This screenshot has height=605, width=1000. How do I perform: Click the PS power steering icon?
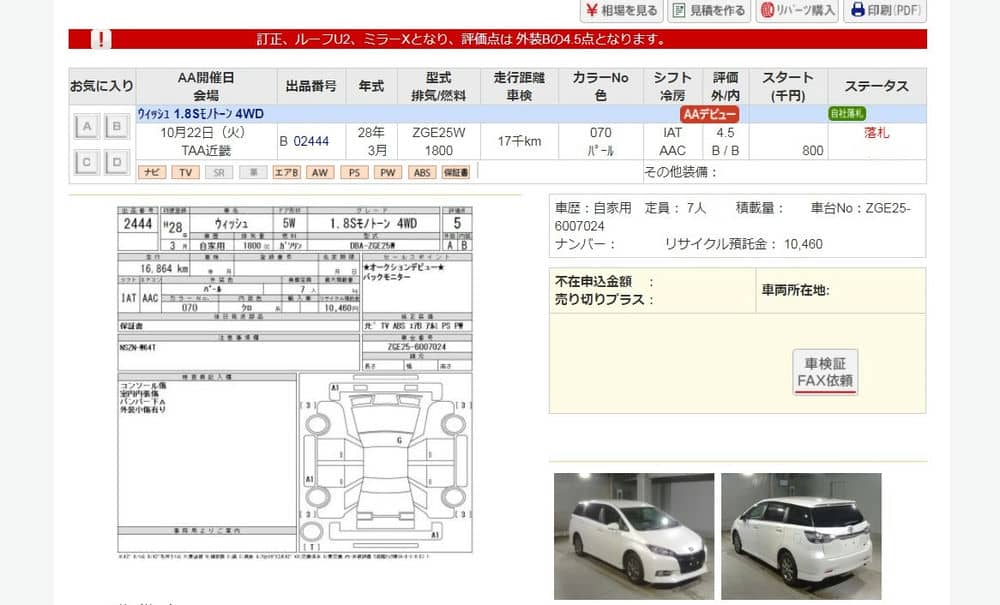[355, 172]
